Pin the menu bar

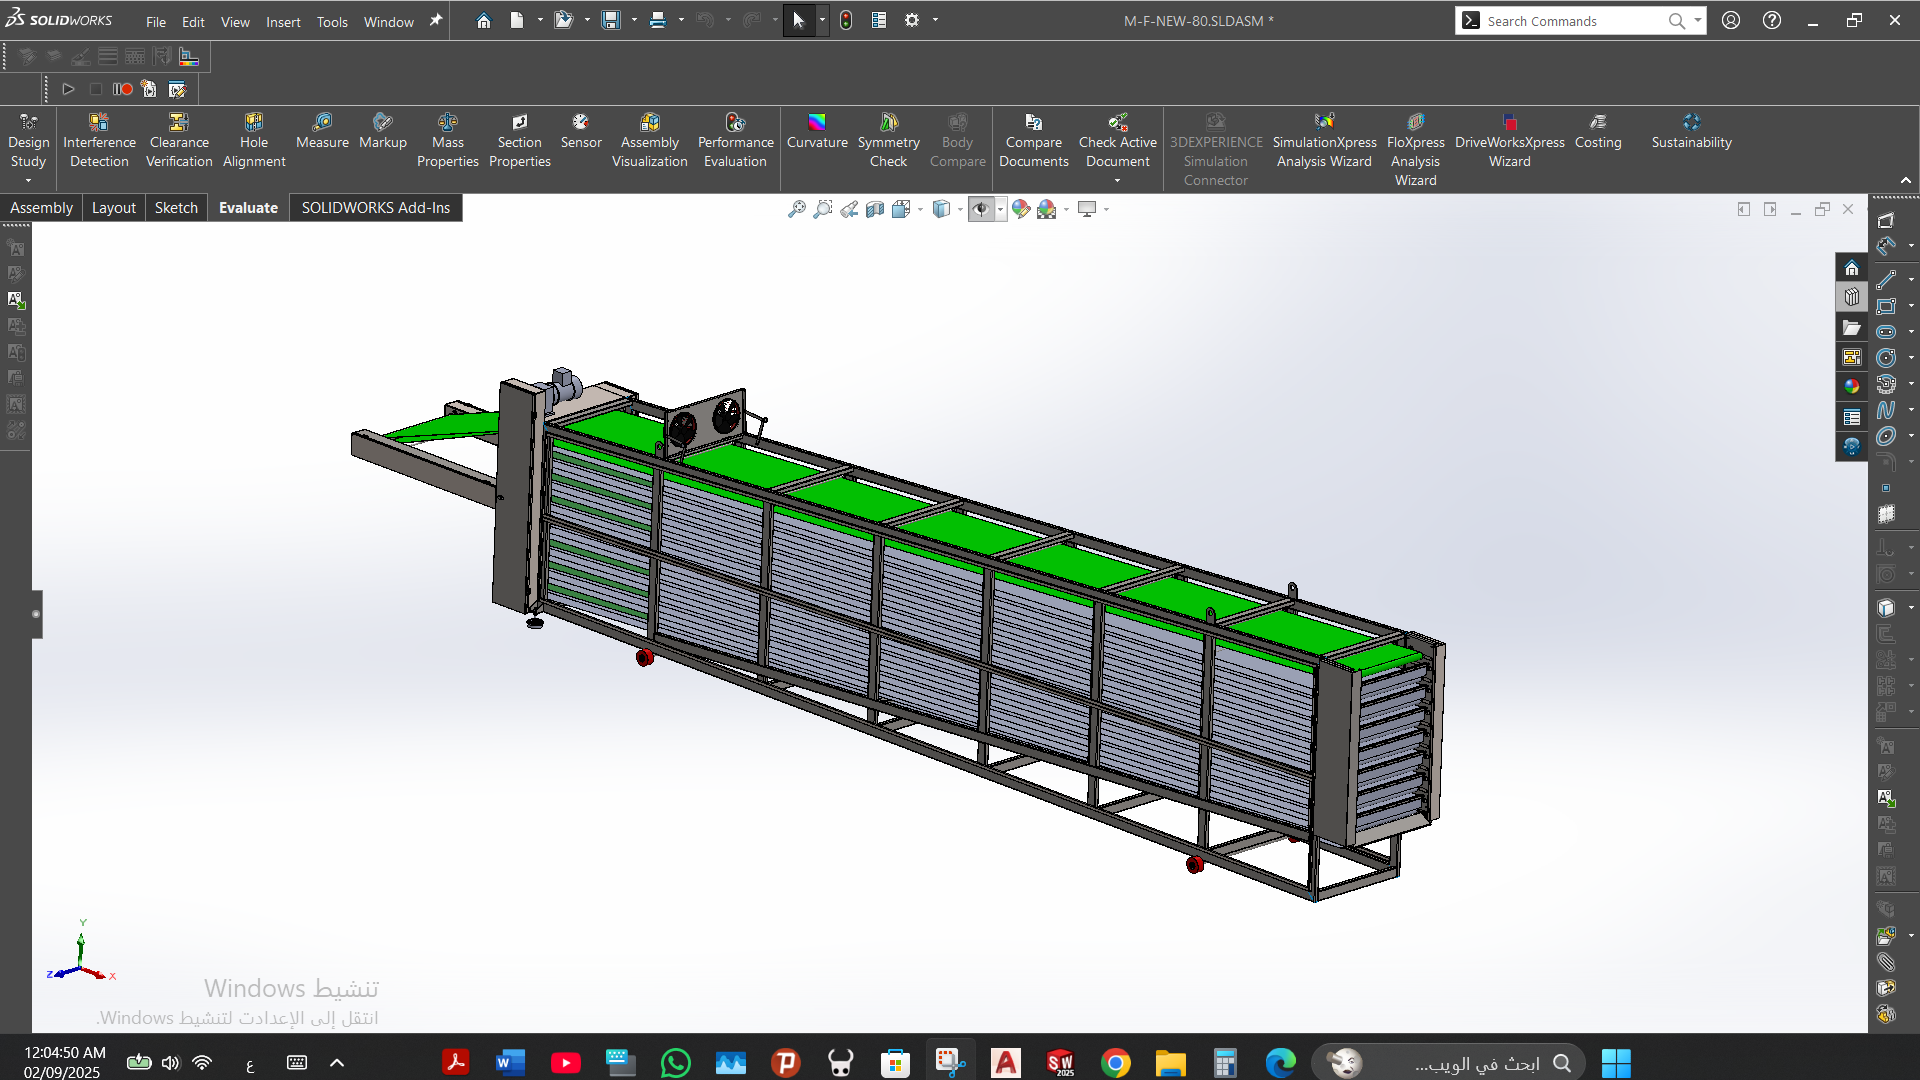point(436,20)
